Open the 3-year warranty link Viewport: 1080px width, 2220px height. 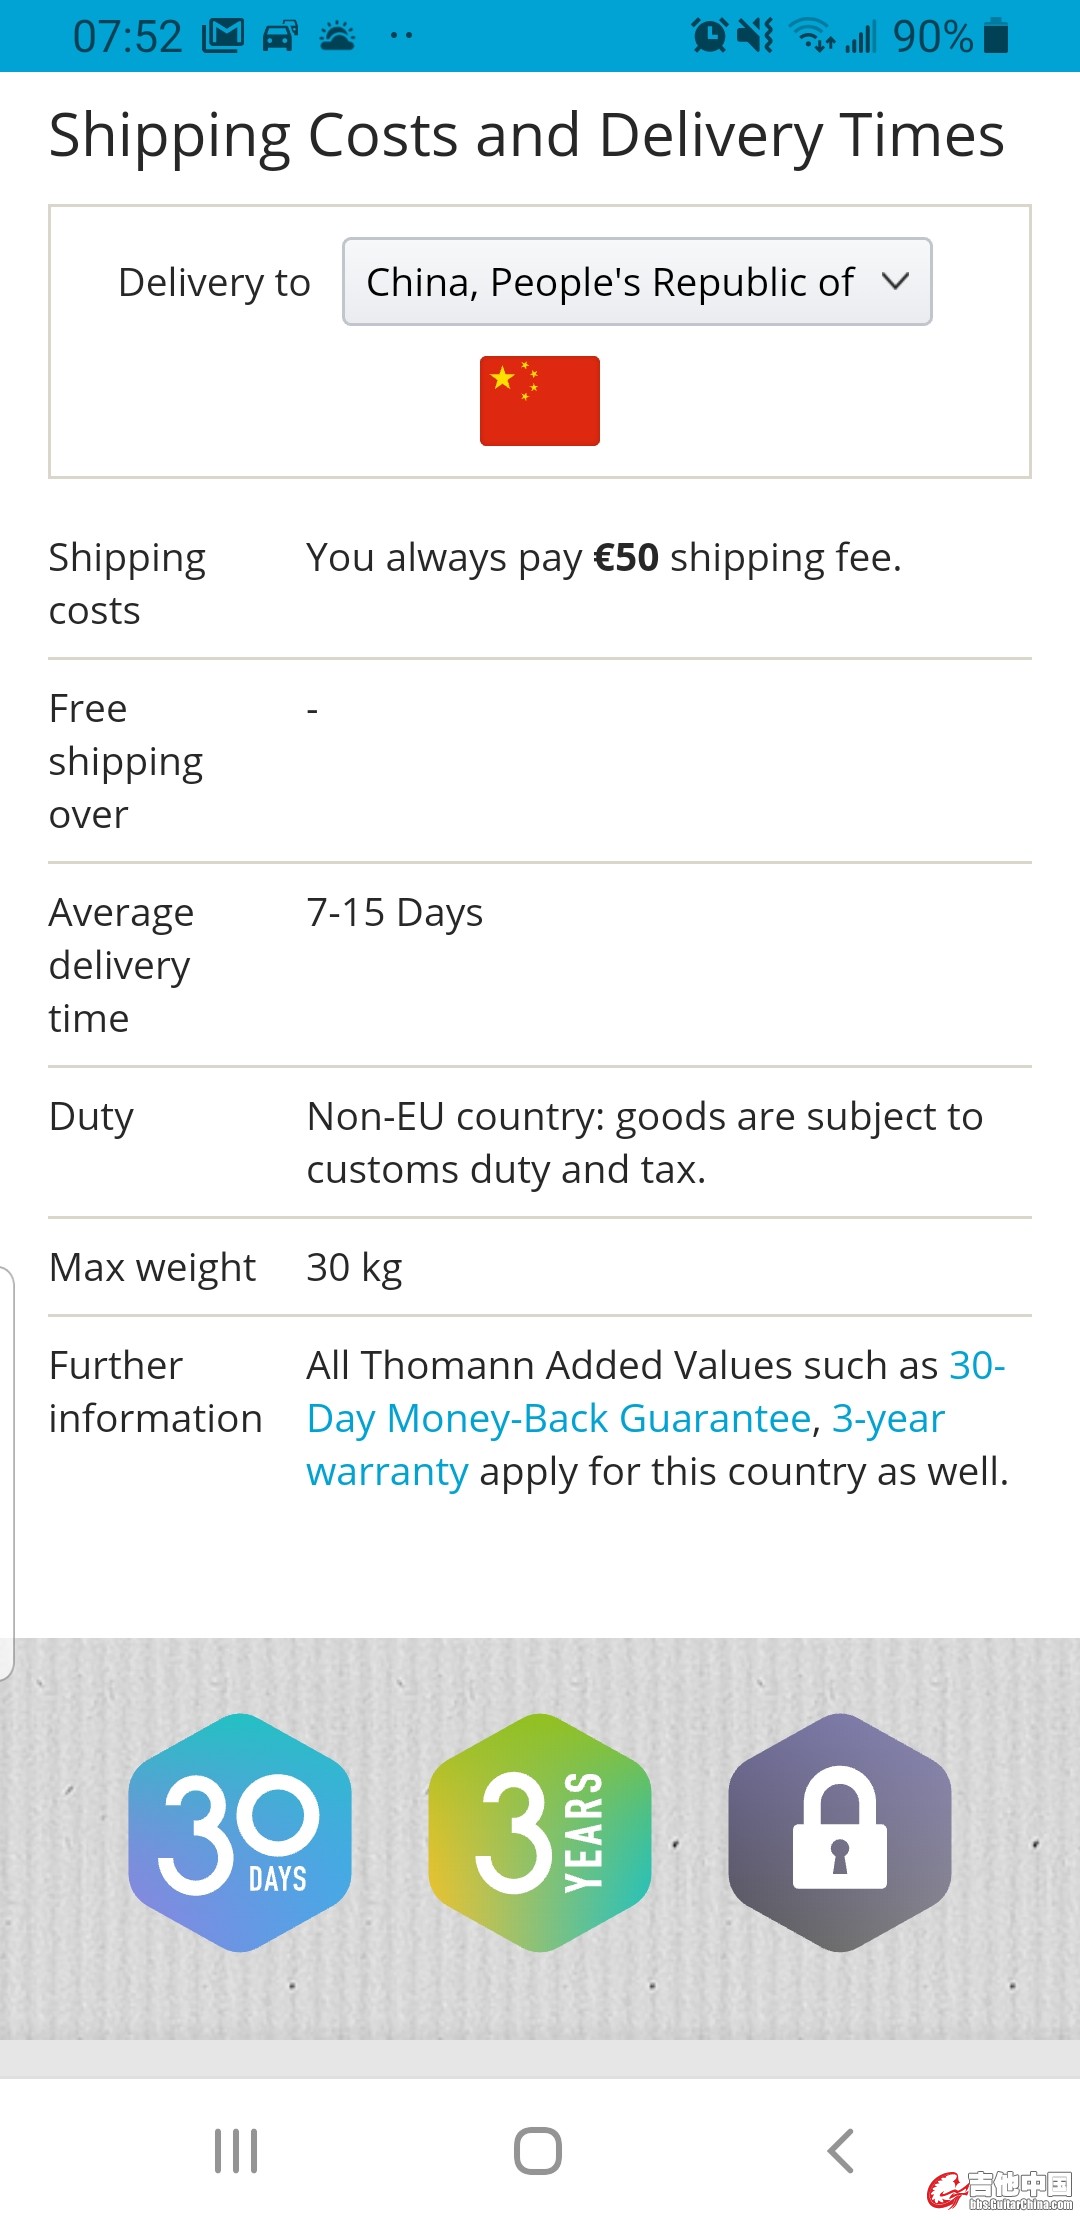[x=625, y=1445]
